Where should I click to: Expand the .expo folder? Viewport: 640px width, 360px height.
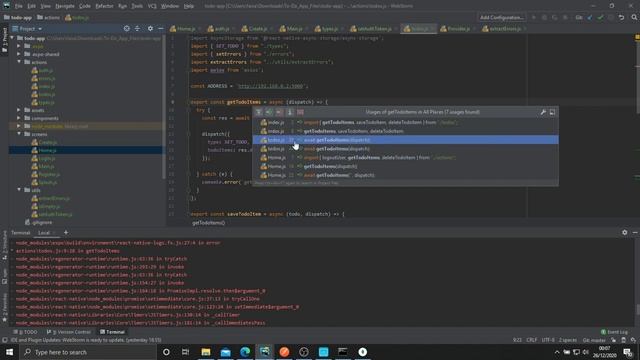pyautogui.click(x=19, y=46)
